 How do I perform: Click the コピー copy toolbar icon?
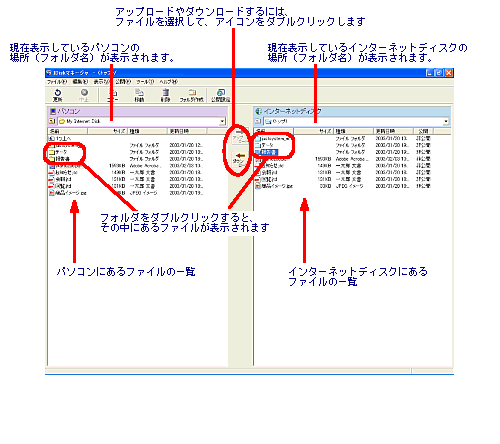(x=113, y=95)
